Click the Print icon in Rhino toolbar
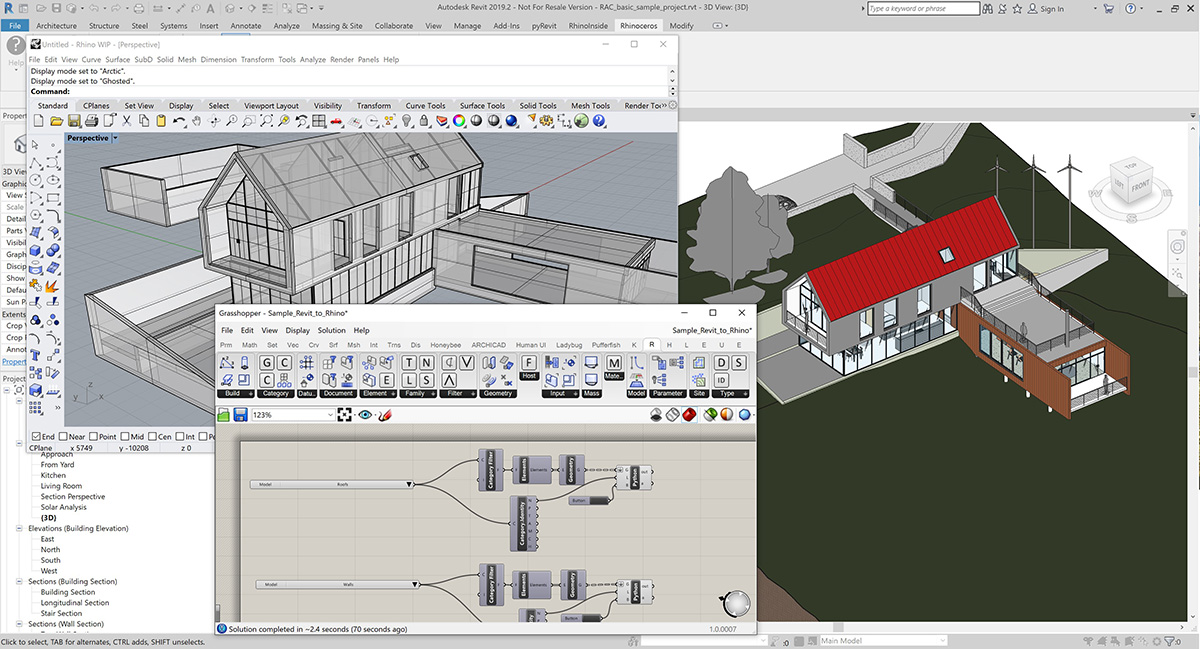 tap(91, 121)
